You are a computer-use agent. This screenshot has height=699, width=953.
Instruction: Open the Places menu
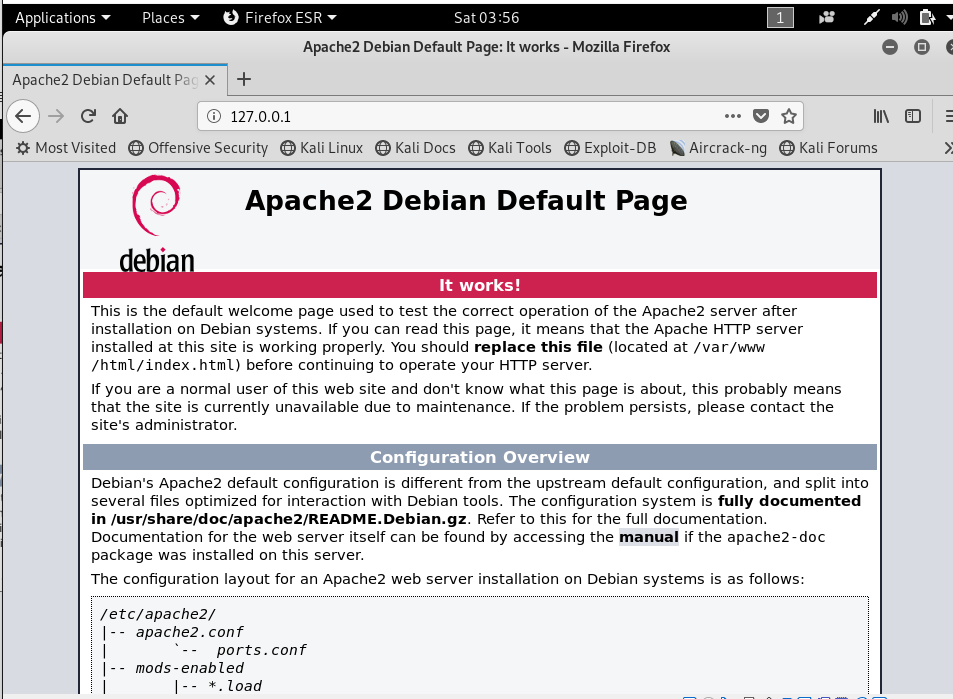pos(170,18)
